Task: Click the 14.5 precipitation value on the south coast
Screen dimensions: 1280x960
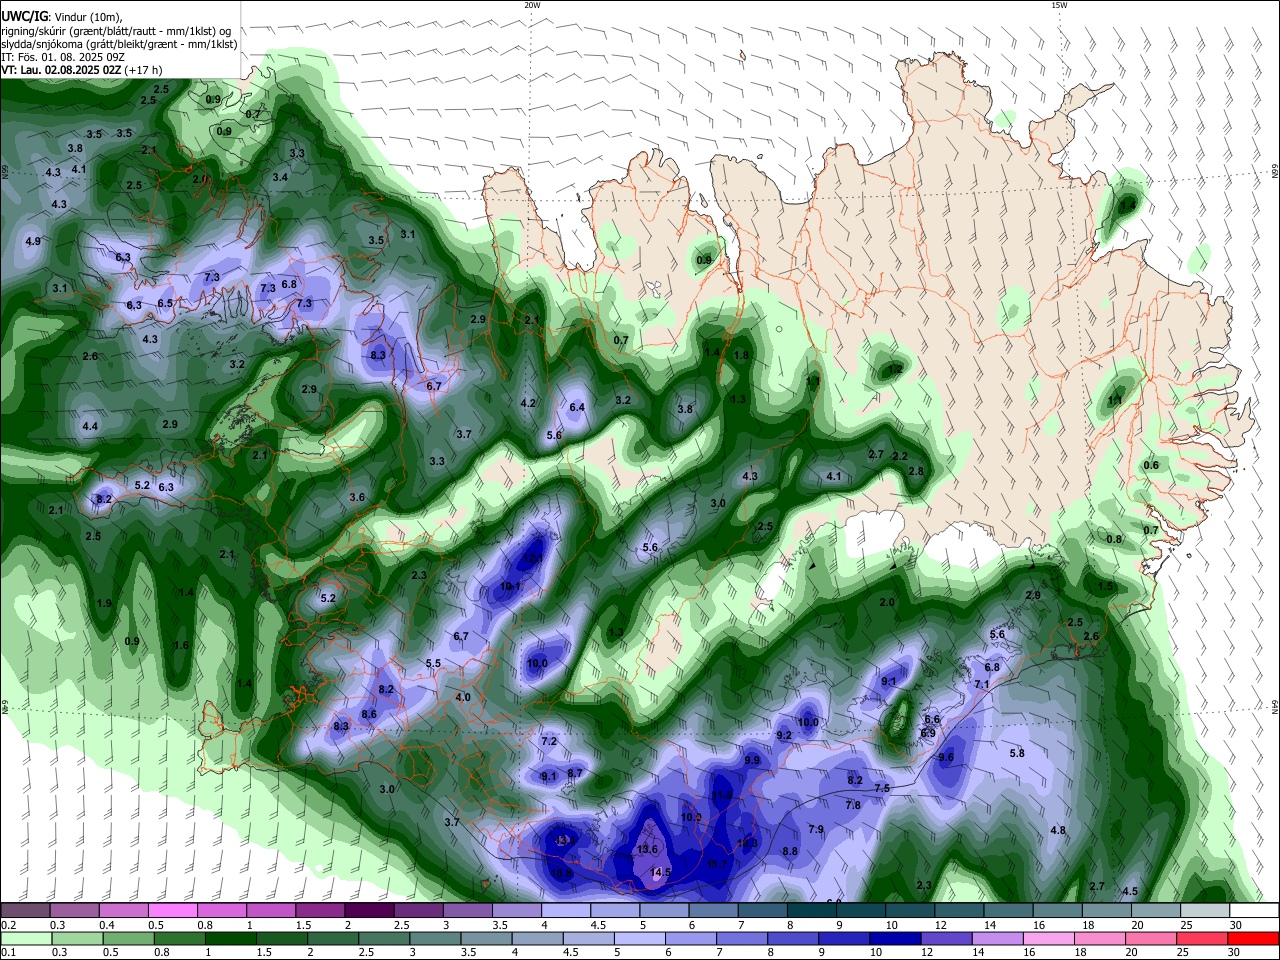Action: click(x=660, y=872)
